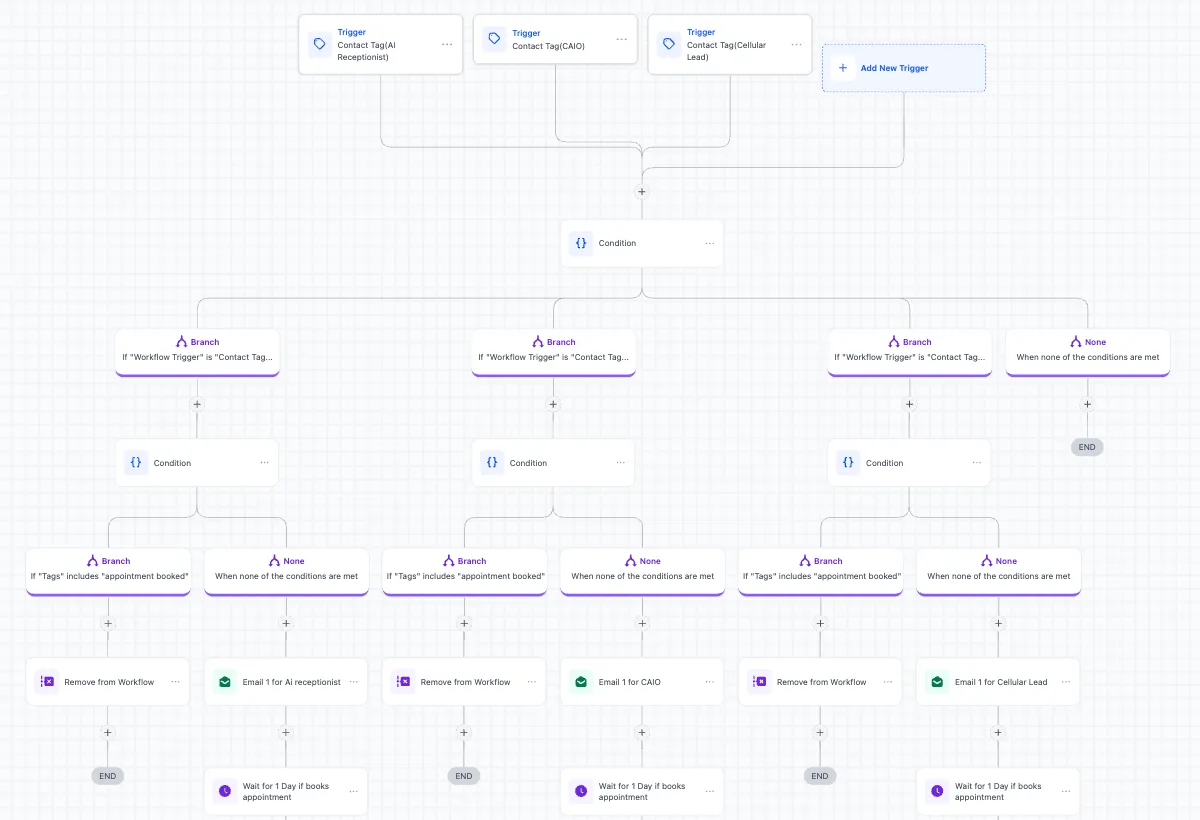Image resolution: width=1200 pixels, height=820 pixels.
Task: Open three-dots menu on Email 1 for Ai receptionist
Action: [x=354, y=682]
